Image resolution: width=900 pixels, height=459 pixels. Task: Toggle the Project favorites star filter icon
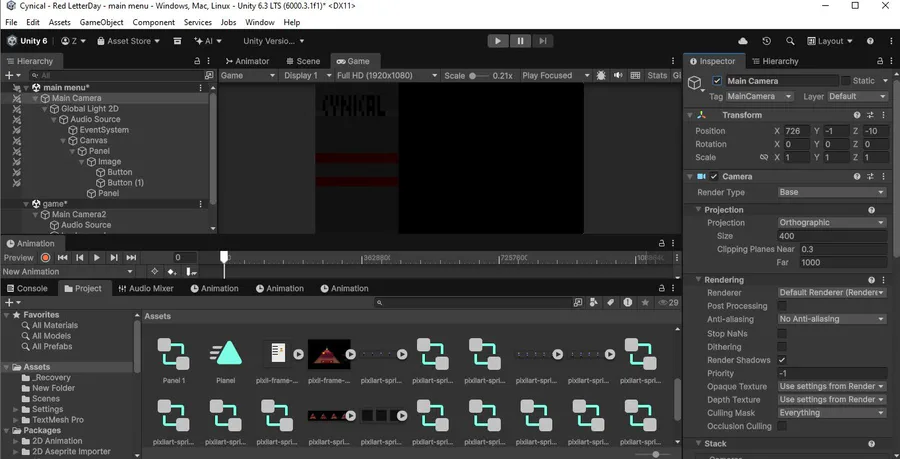645,302
